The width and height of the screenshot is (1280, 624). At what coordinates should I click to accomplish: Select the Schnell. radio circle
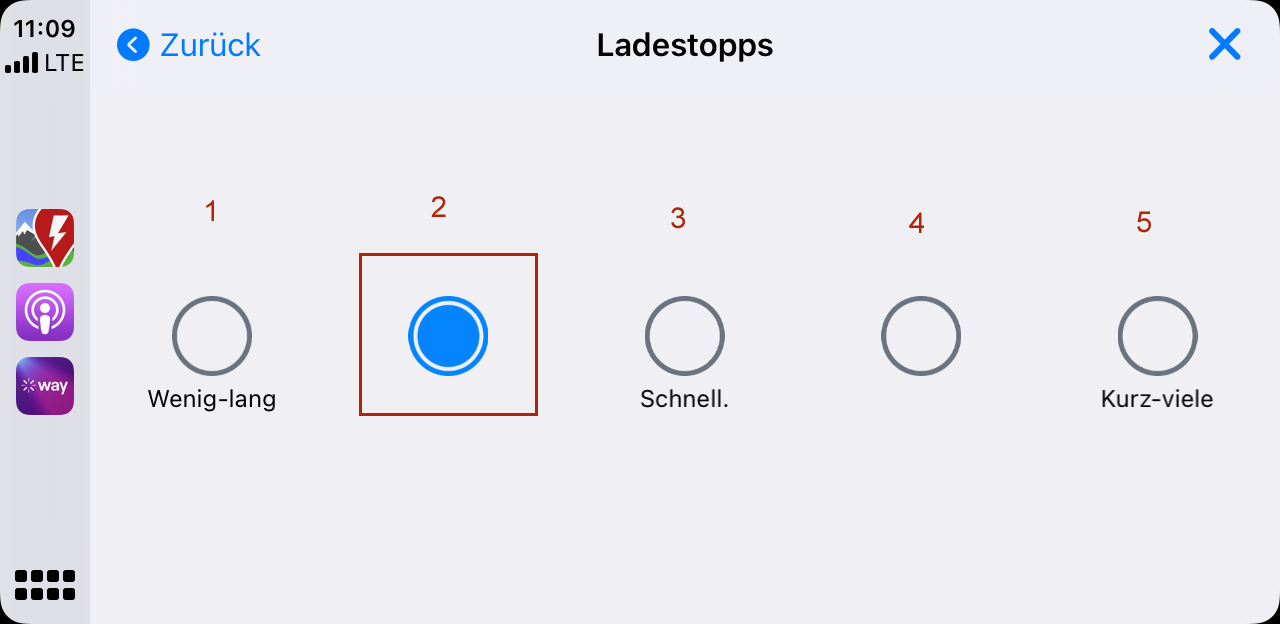[x=685, y=336]
